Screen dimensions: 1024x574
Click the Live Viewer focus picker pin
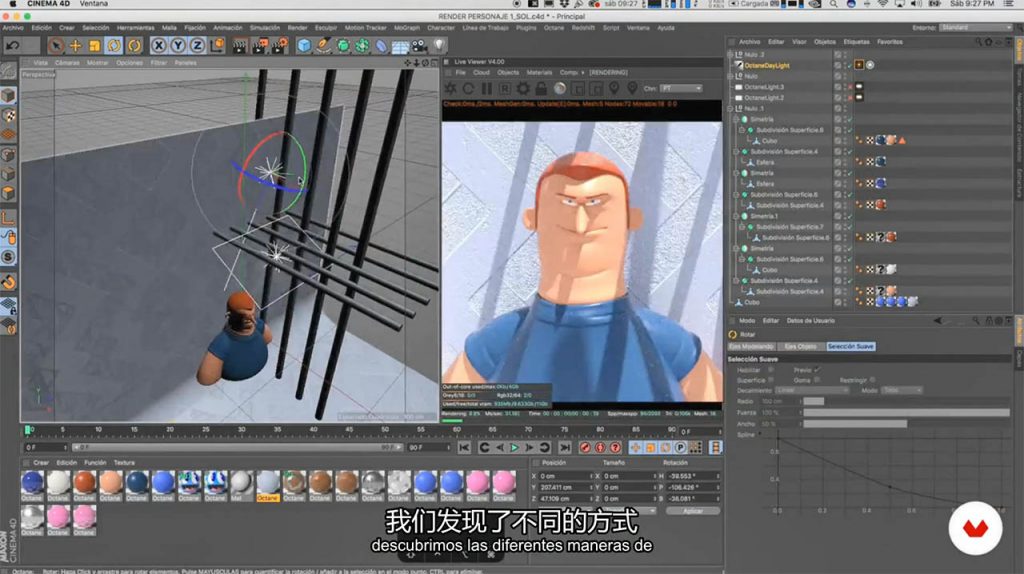coord(615,88)
